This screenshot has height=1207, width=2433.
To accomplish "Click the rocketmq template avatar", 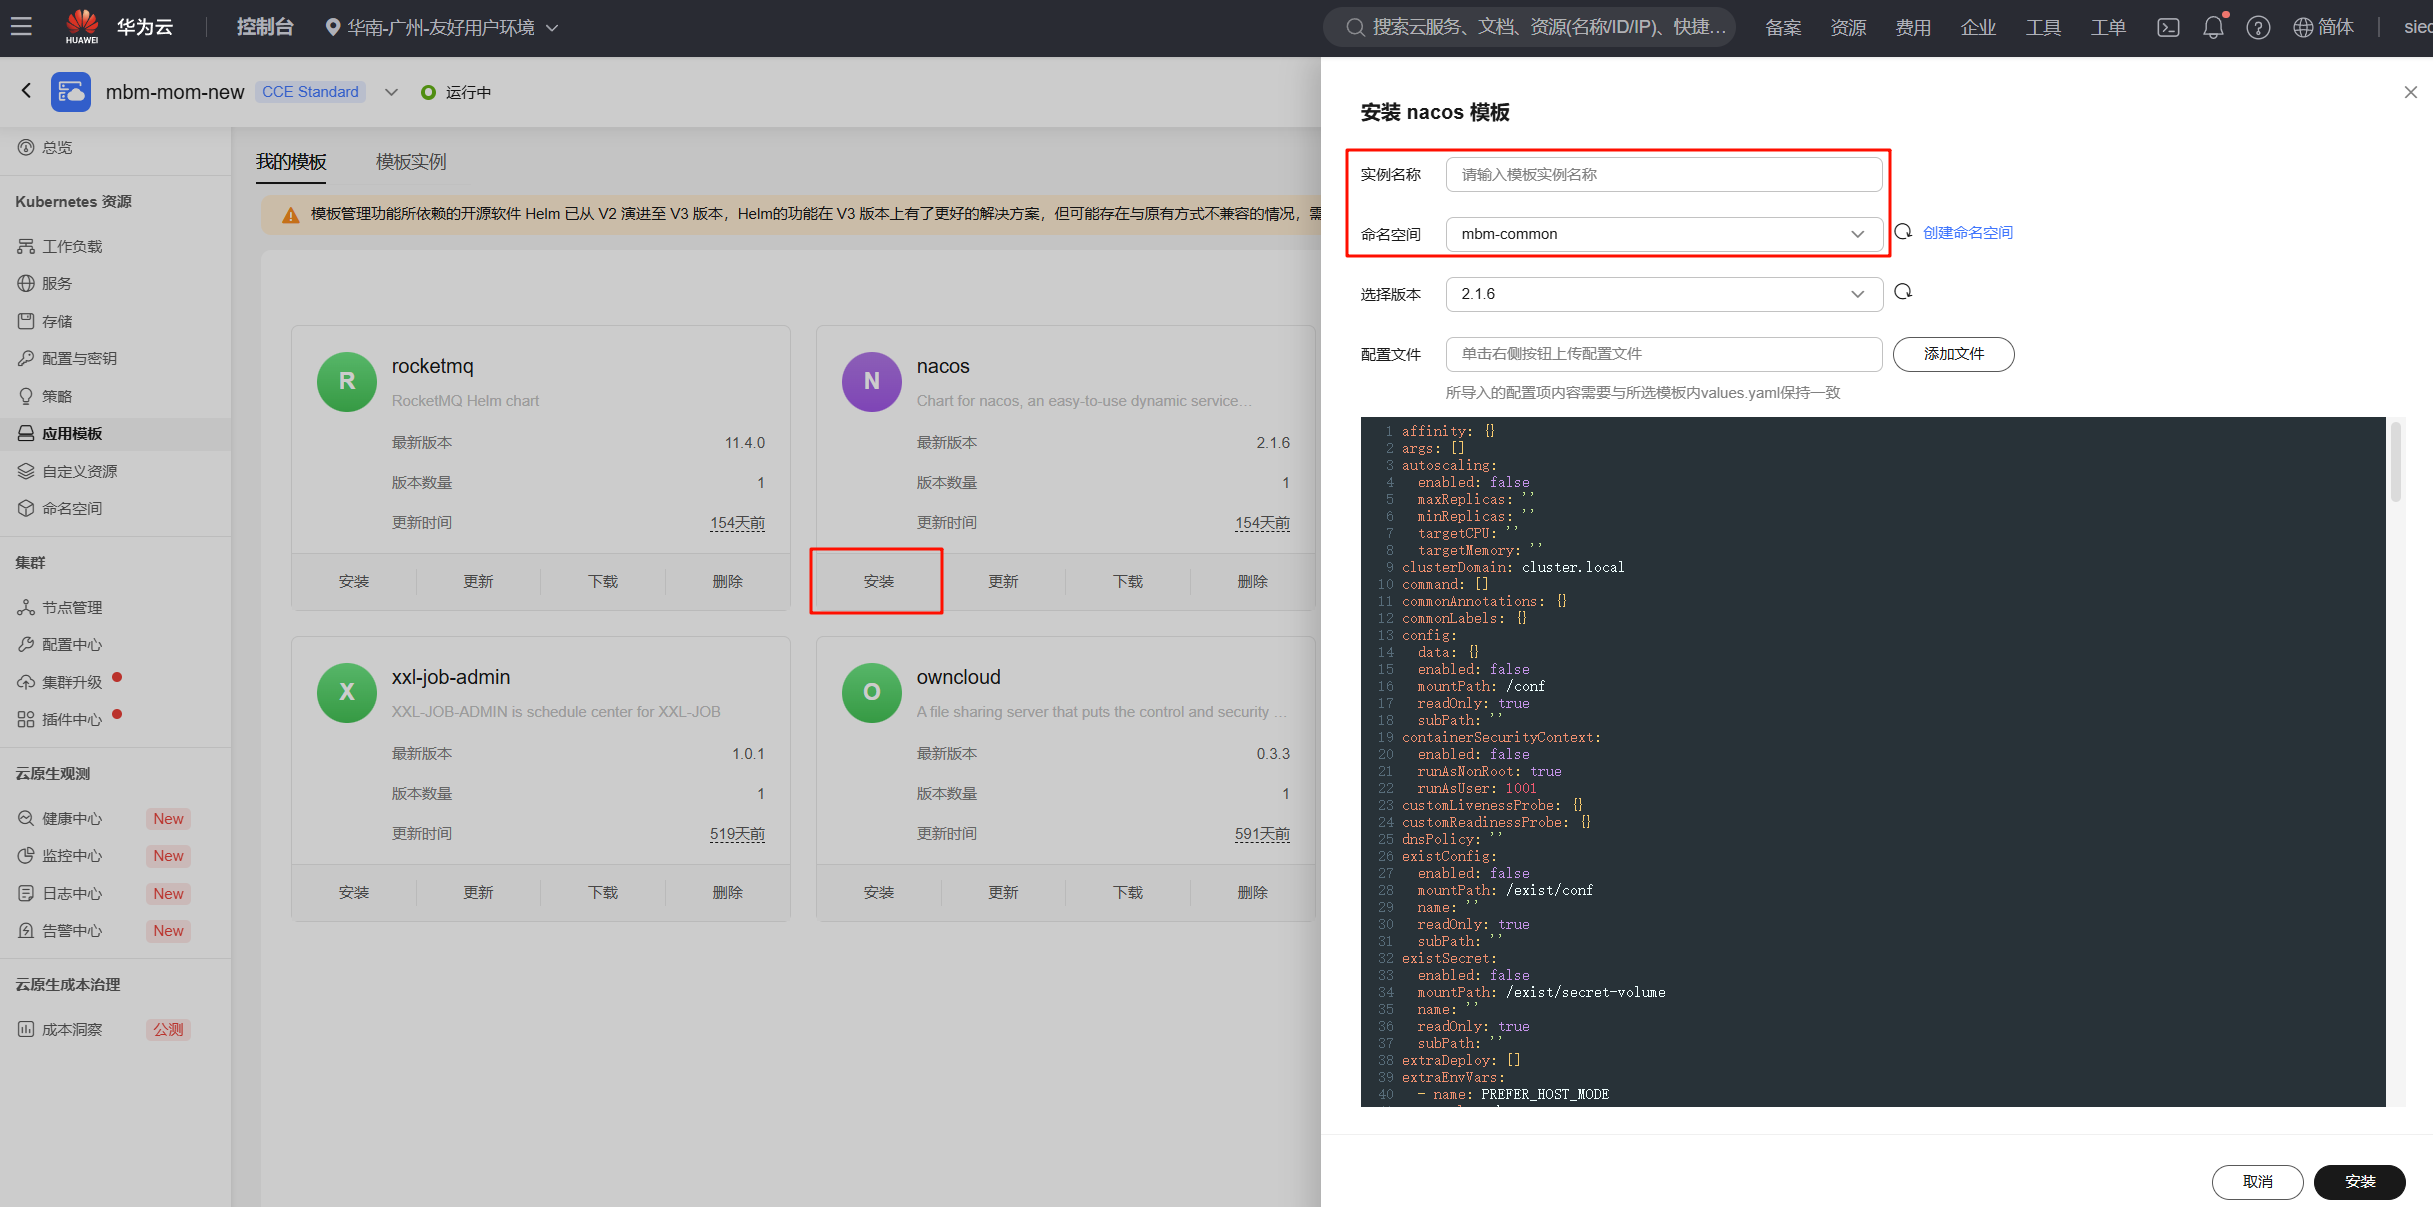I will (347, 381).
